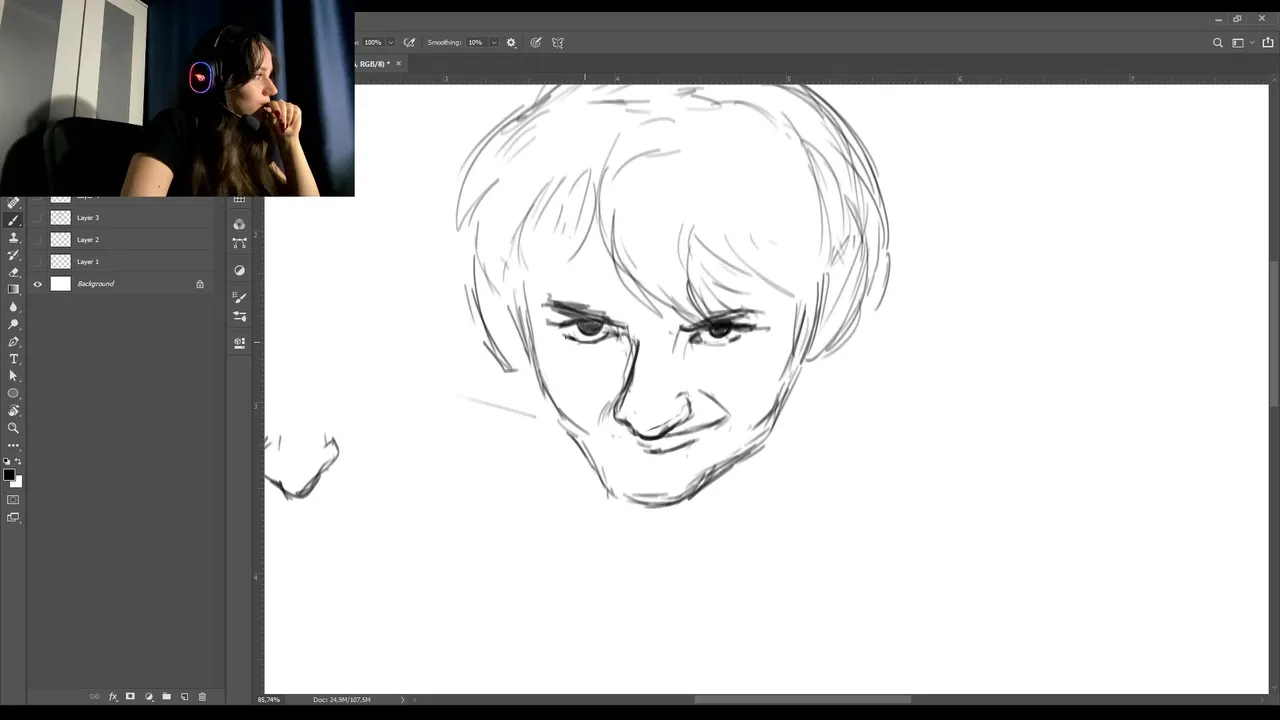1280x720 pixels.
Task: Hide the Background layer
Action: point(38,284)
